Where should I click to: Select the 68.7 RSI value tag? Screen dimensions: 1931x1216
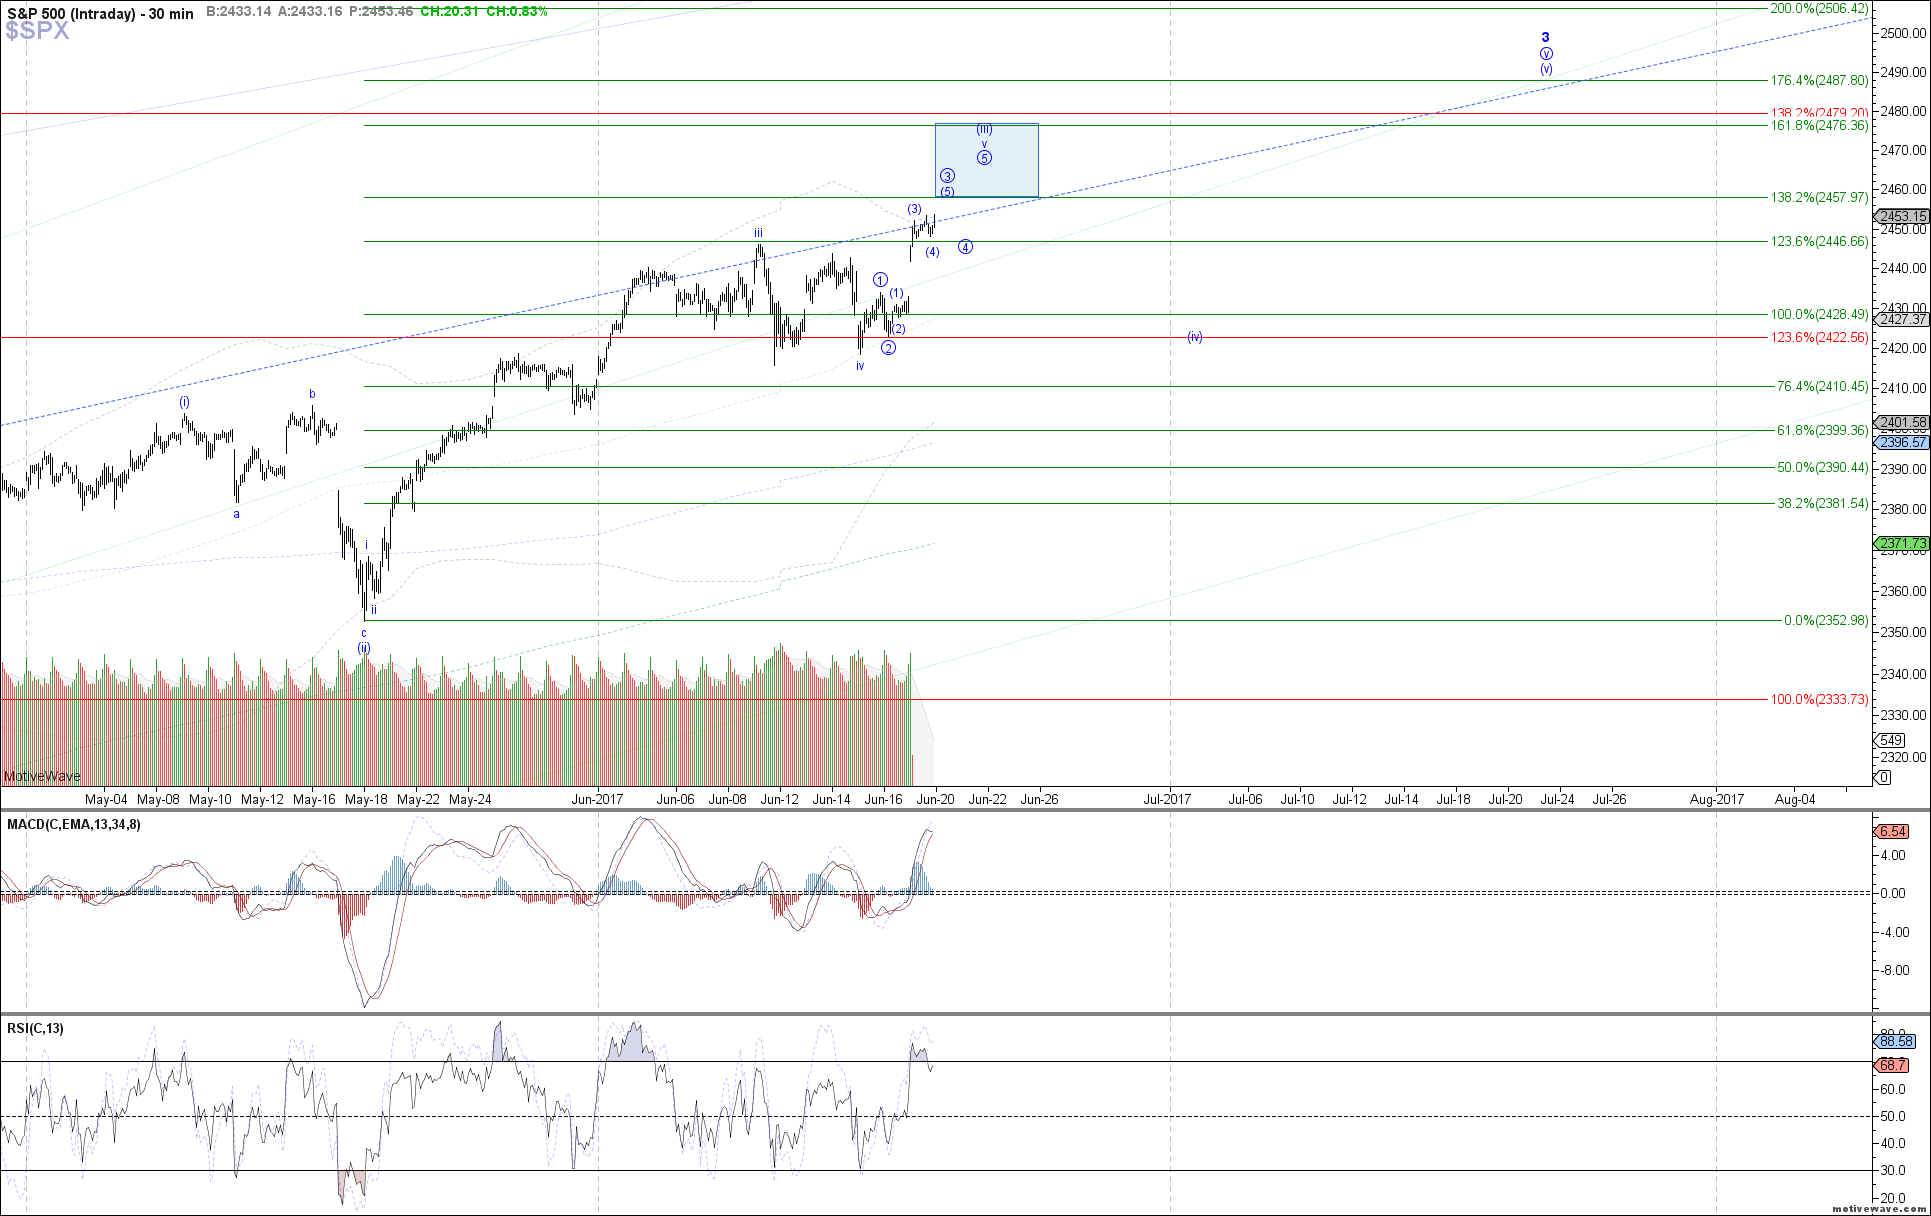[x=1892, y=1066]
